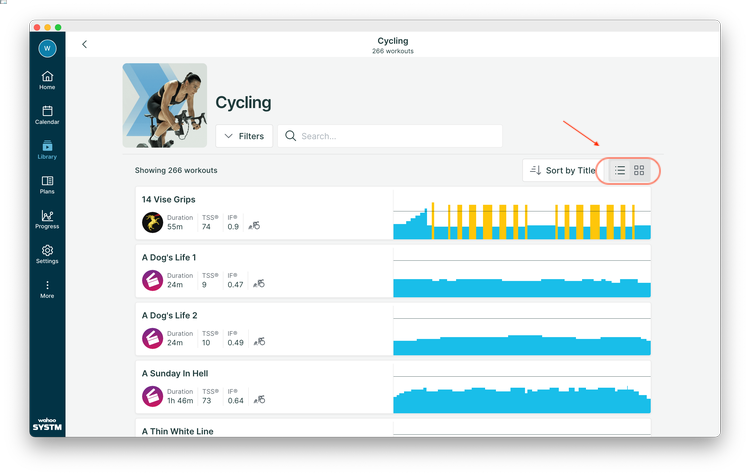Image resolution: width=750 pixels, height=476 pixels.
Task: Click the 55m duration value
Action: click(x=175, y=227)
